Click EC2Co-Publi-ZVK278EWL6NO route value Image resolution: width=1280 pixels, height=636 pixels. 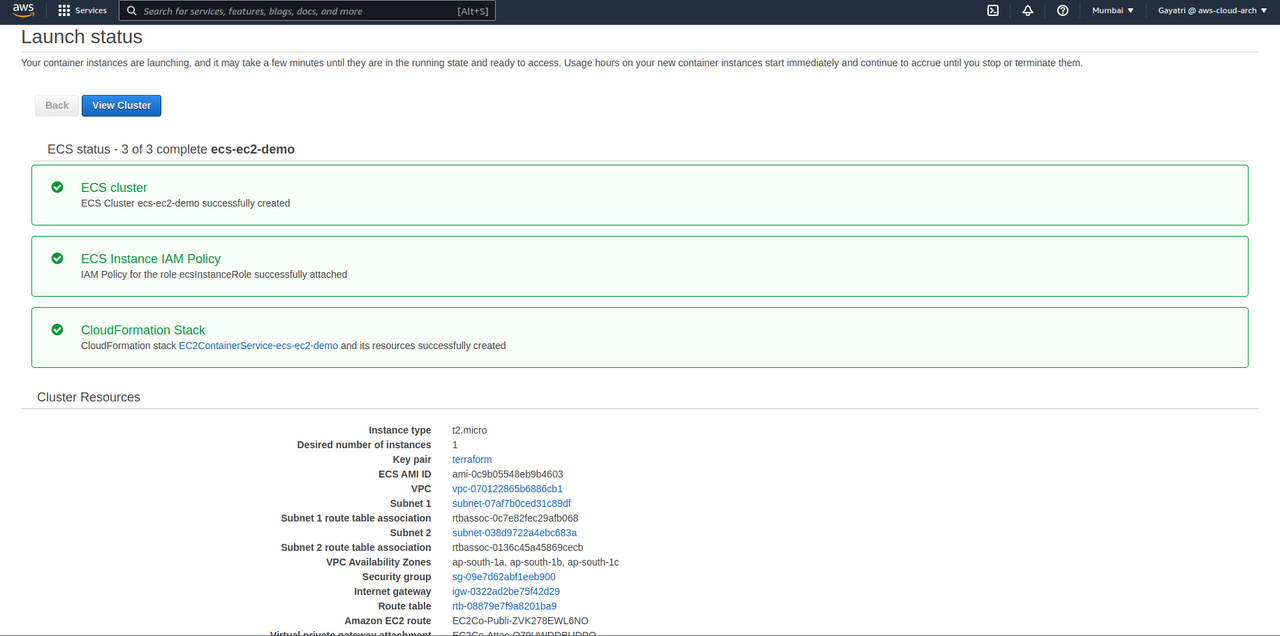coord(520,621)
